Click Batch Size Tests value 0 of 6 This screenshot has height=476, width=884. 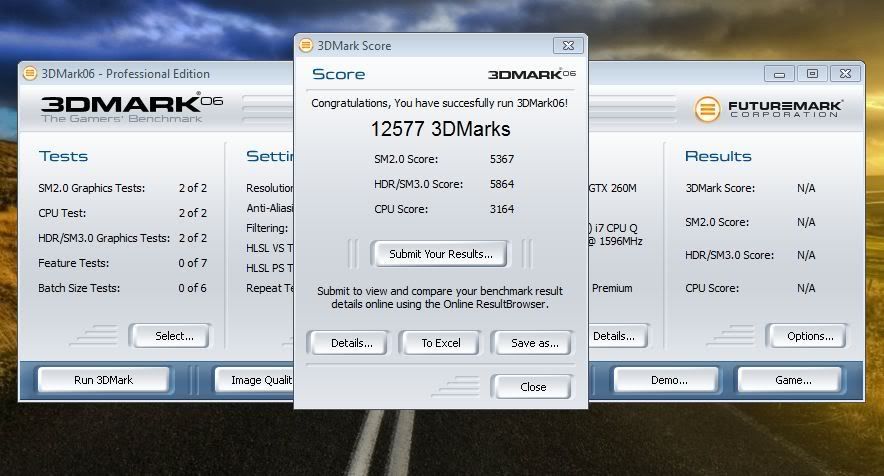point(192,288)
